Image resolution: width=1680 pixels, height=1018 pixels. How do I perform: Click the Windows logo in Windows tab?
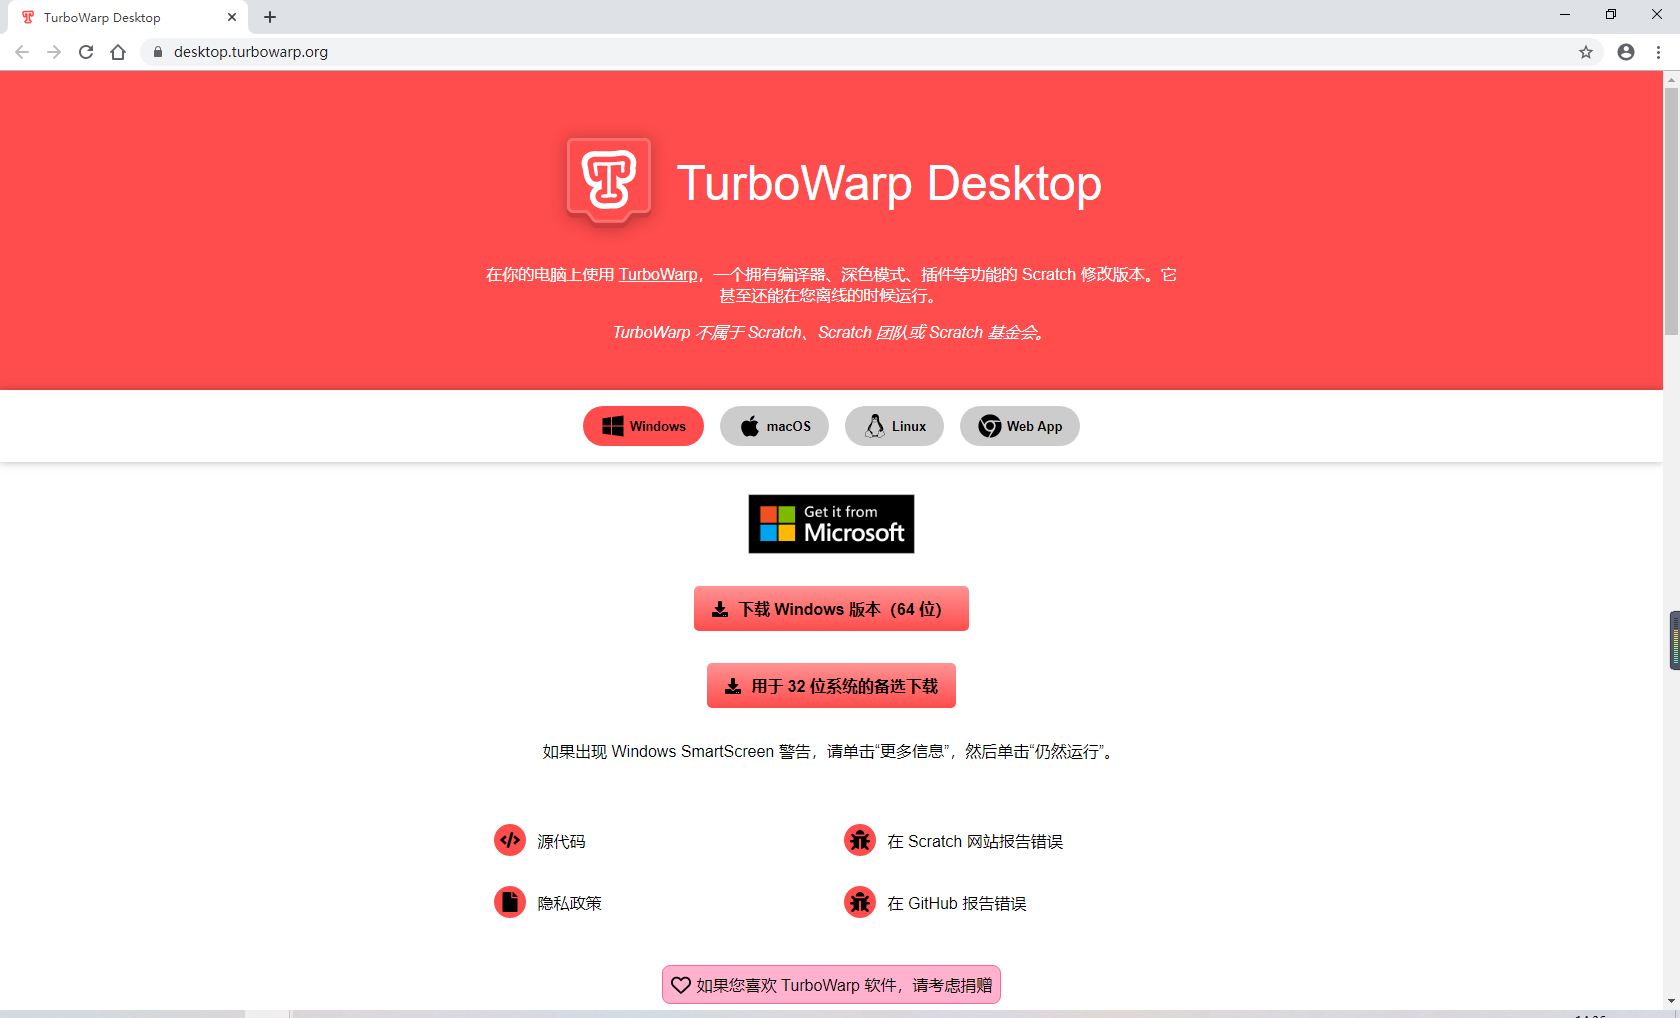(x=613, y=426)
